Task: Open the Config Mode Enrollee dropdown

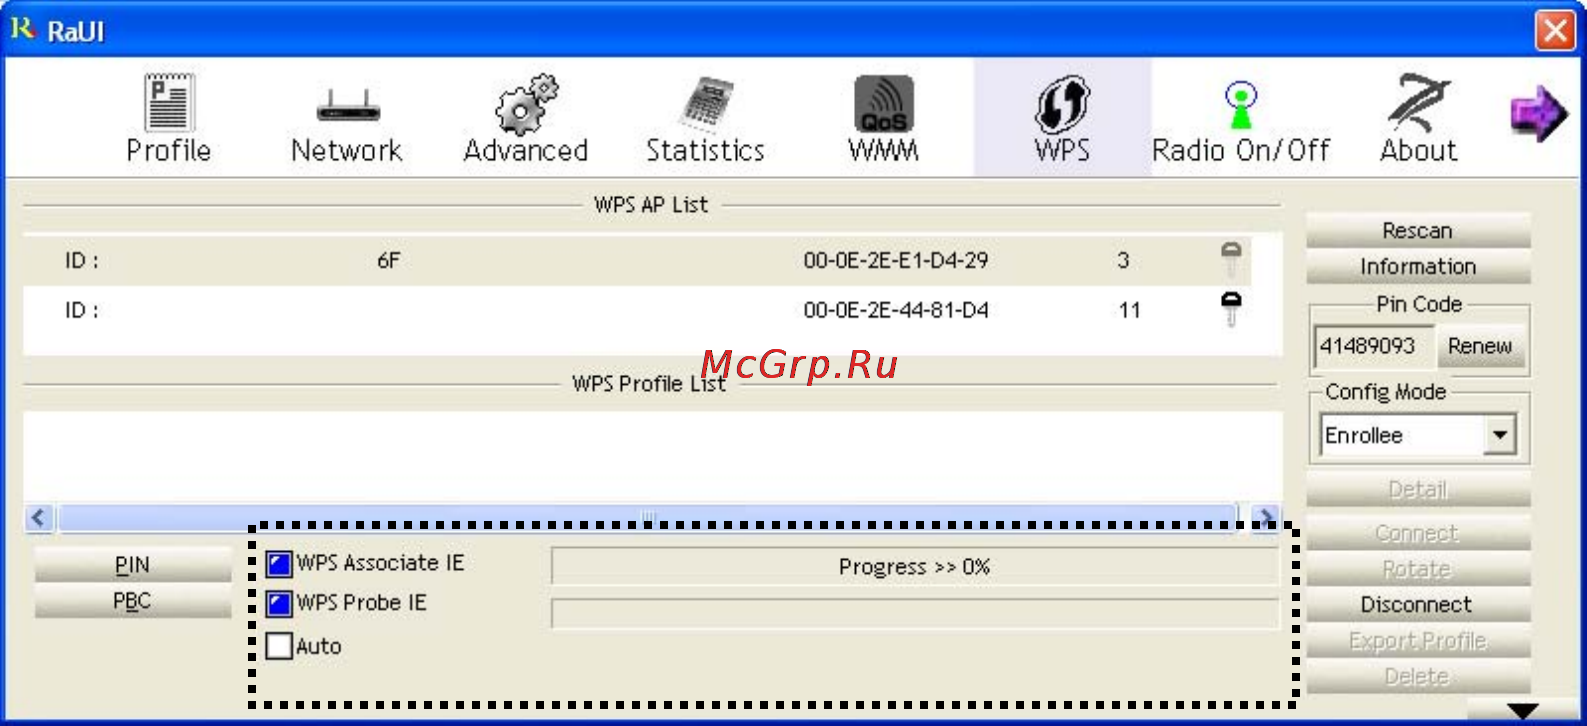Action: (1417, 435)
